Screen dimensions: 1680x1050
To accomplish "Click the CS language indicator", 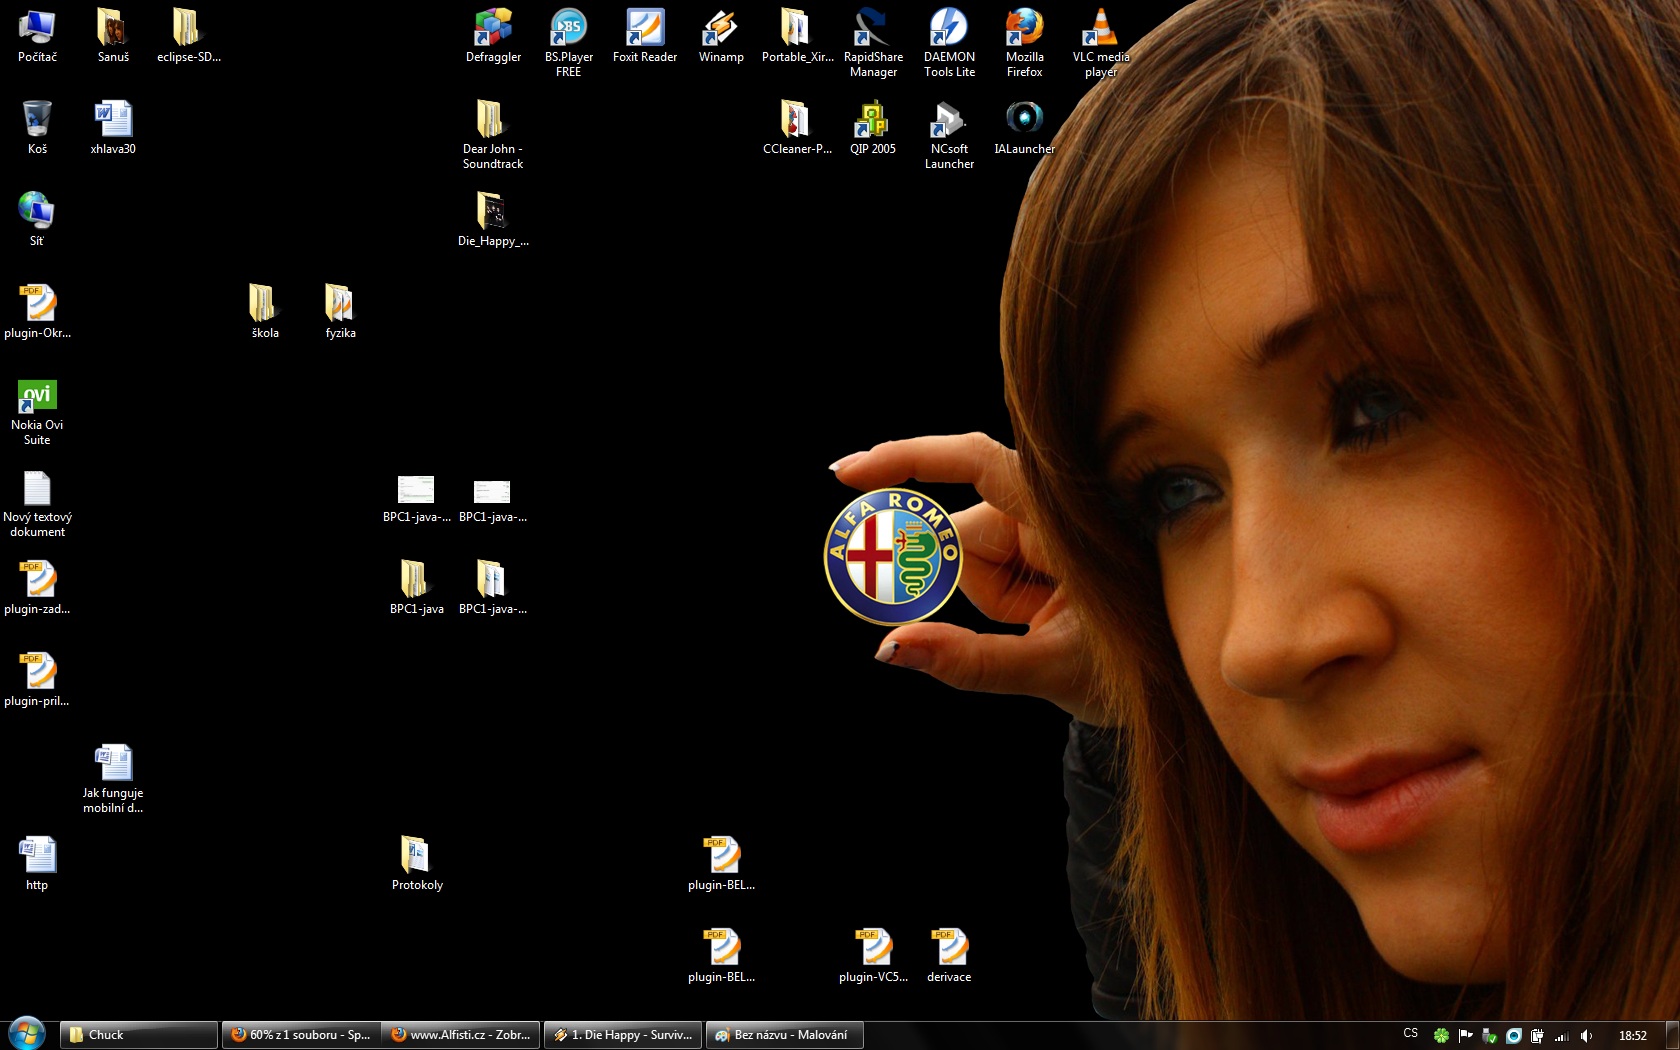I will coord(1410,1034).
